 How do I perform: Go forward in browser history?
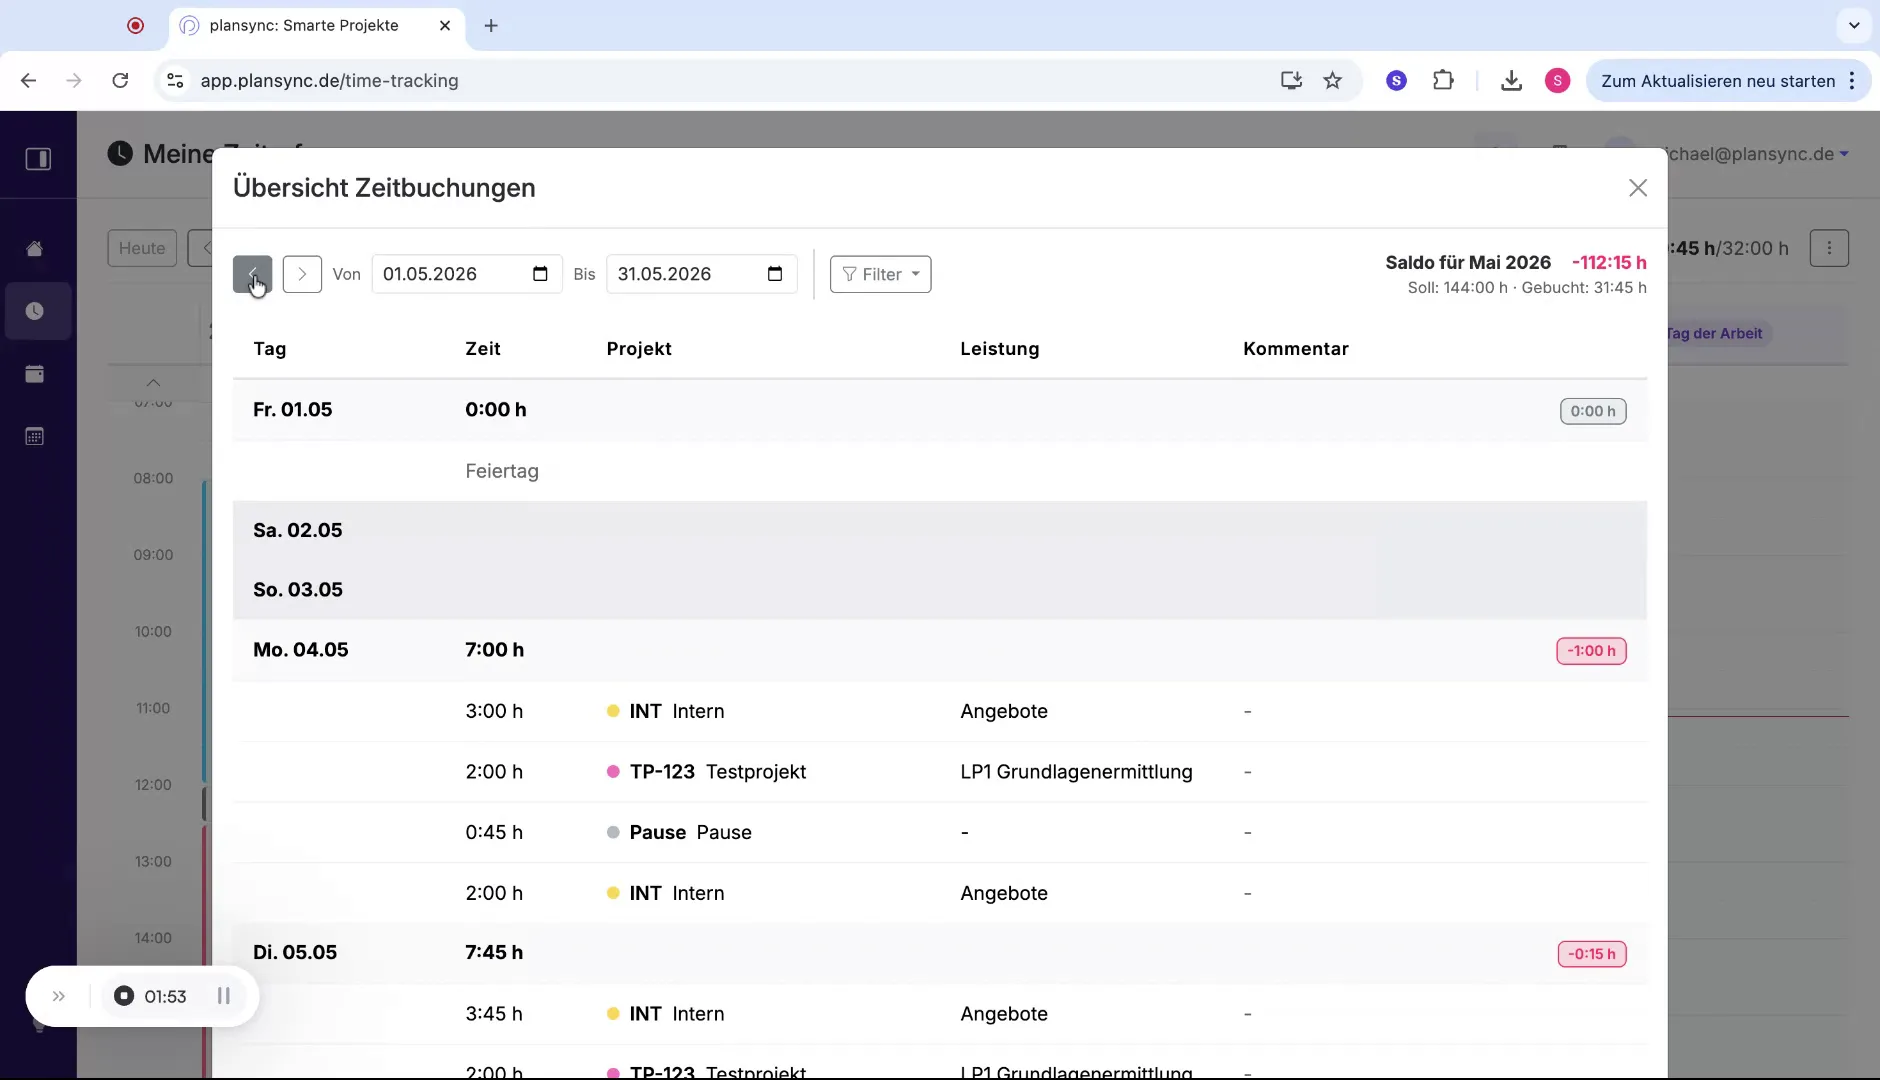click(74, 81)
